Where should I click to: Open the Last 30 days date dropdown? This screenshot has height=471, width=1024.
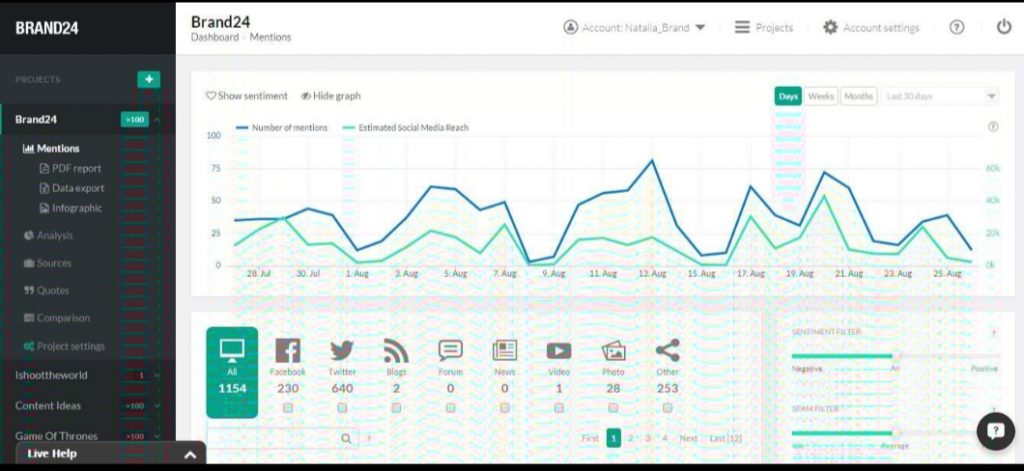click(x=940, y=96)
